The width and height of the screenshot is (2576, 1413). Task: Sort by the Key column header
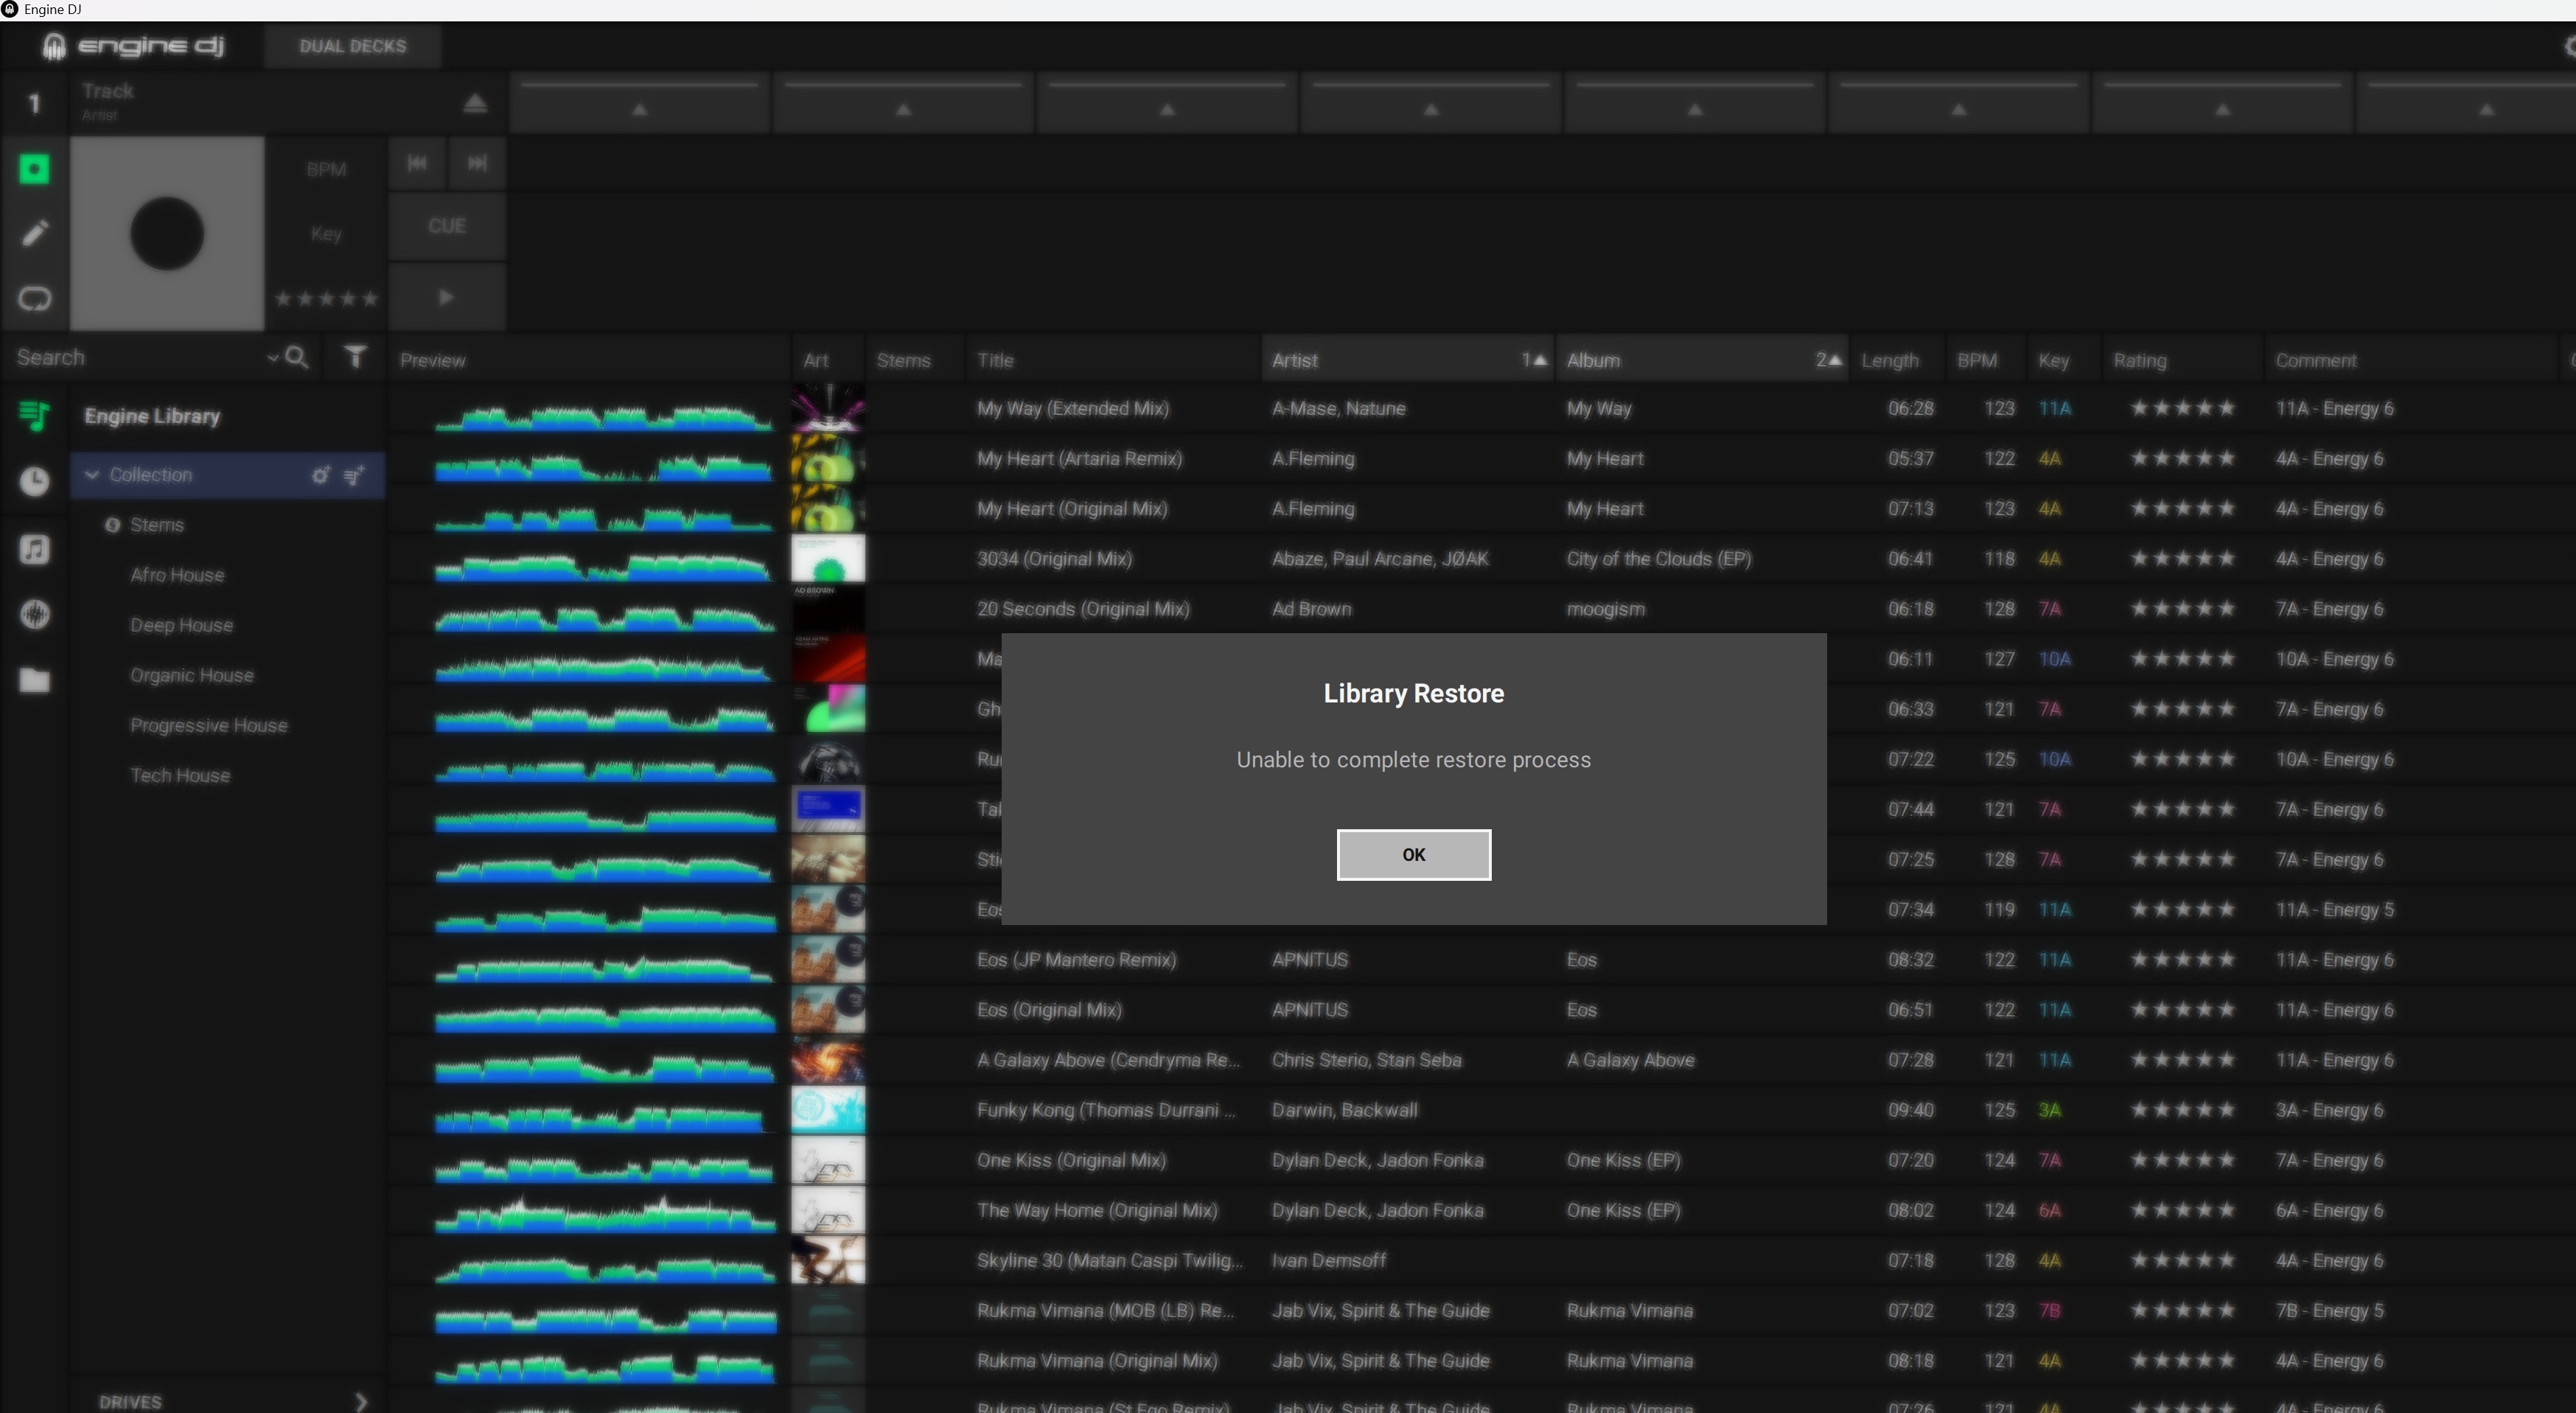[x=2064, y=360]
